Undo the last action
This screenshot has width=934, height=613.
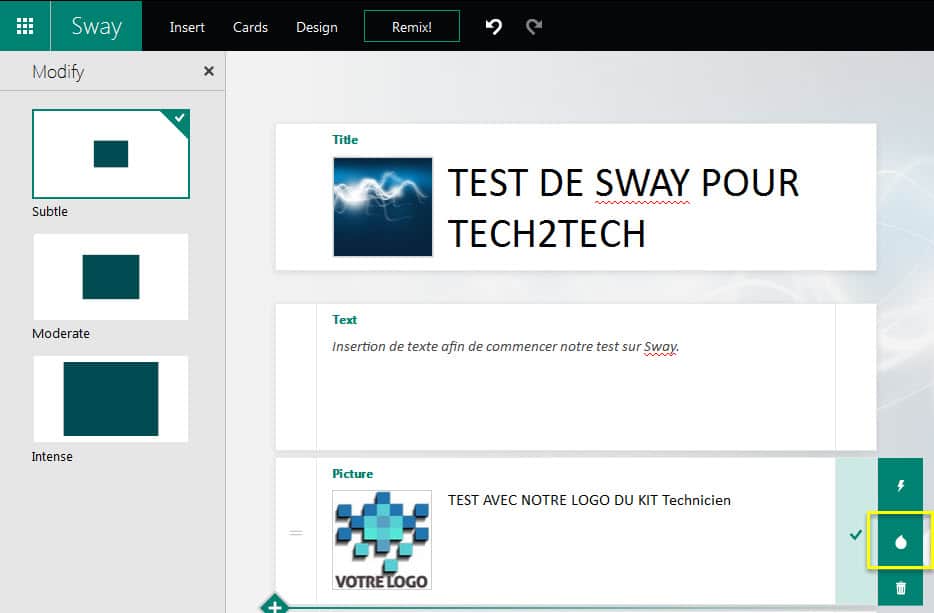coord(494,26)
